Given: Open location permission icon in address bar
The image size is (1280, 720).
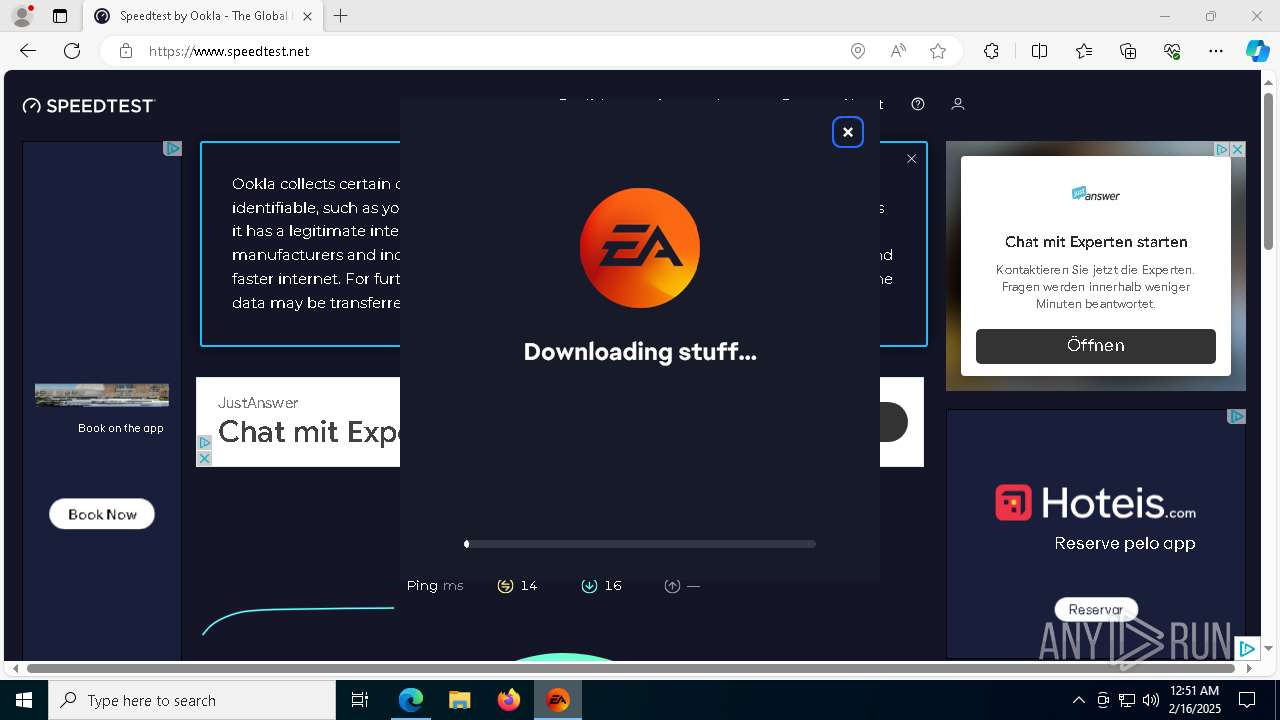Looking at the screenshot, I should click(858, 51).
